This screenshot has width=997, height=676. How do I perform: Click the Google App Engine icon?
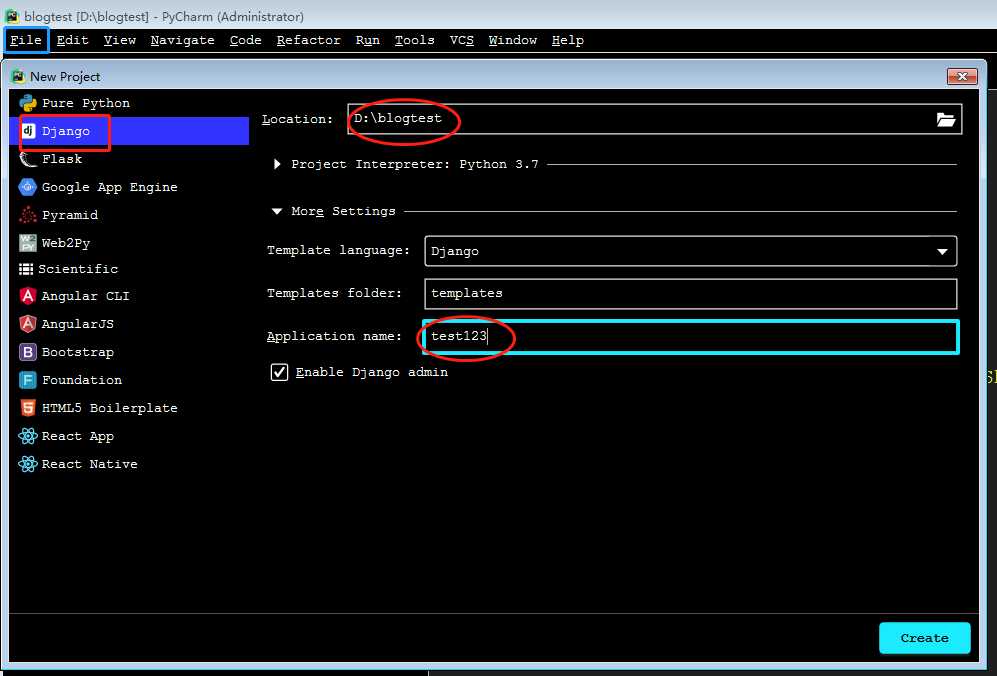tap(28, 187)
